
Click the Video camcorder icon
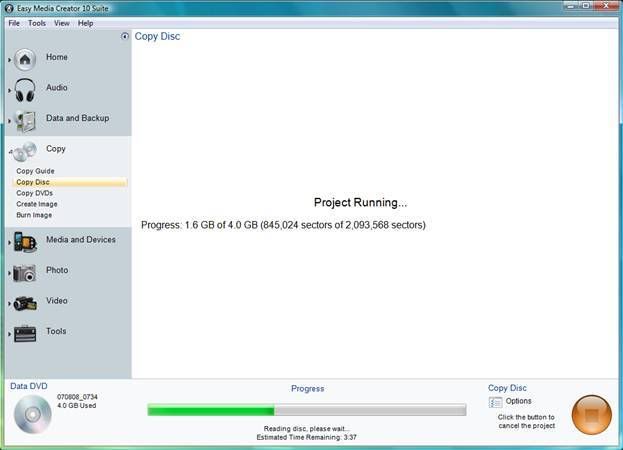click(x=25, y=303)
